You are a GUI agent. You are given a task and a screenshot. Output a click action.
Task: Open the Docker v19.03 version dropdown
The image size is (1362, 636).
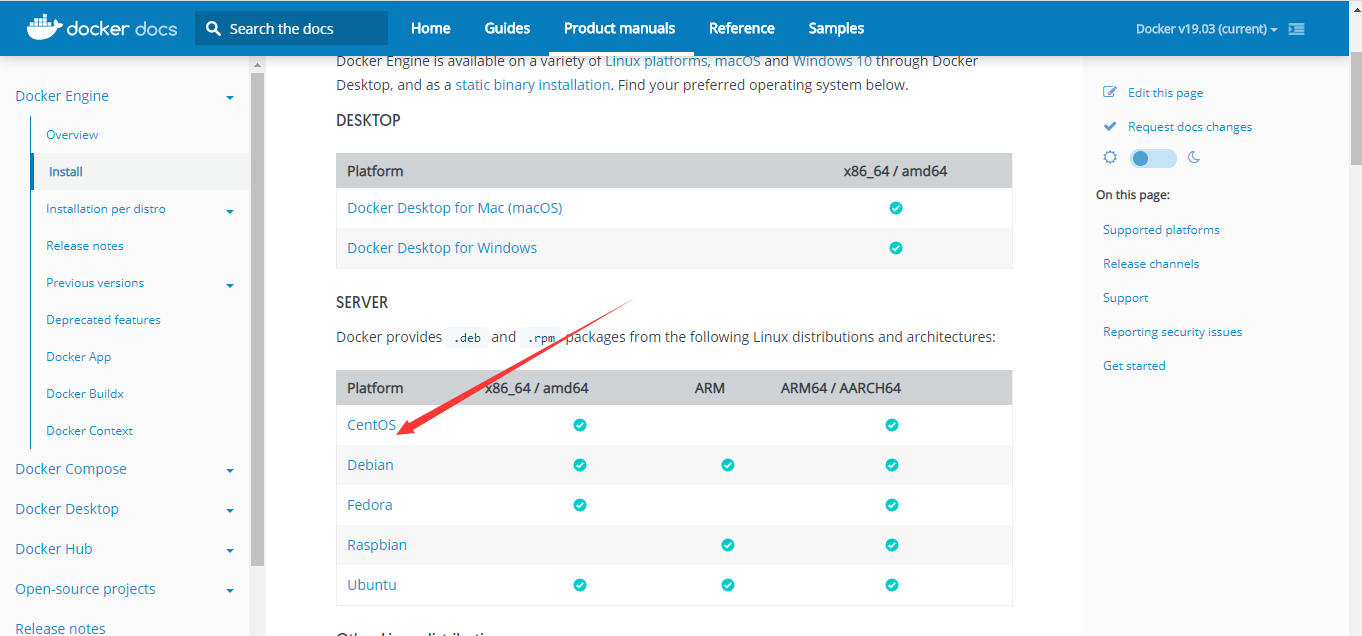click(1206, 29)
